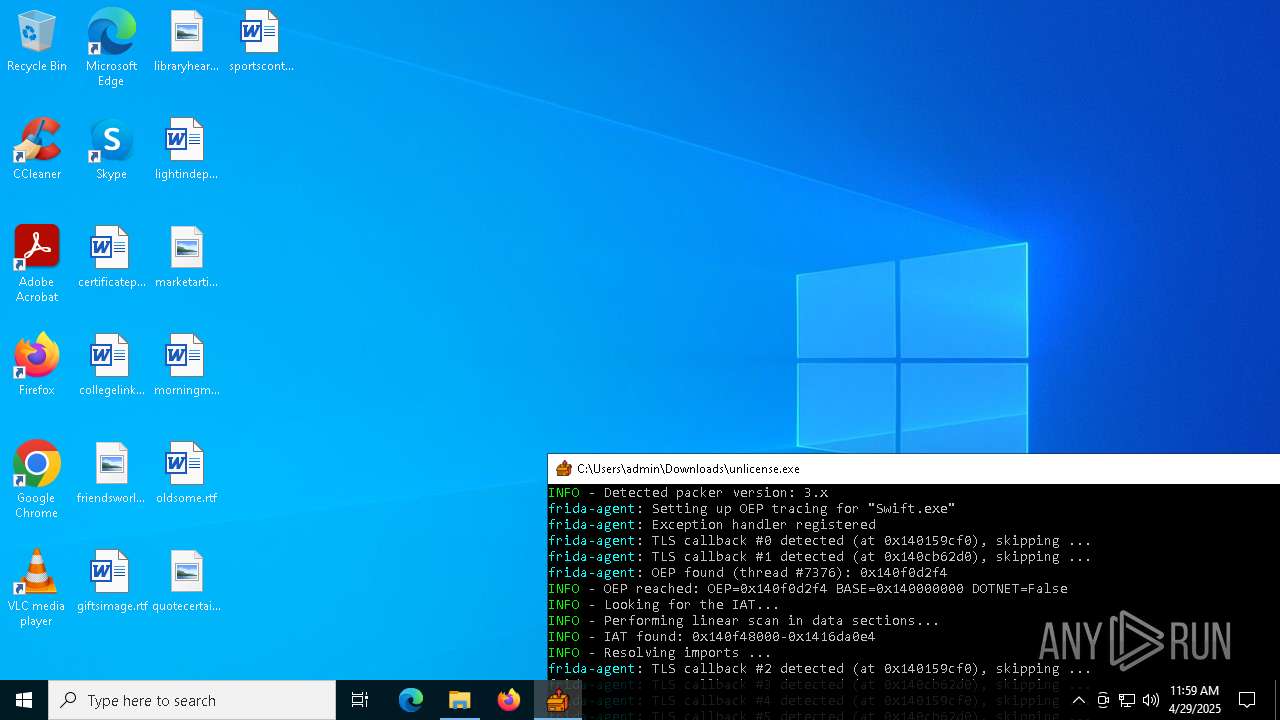This screenshot has width=1280, height=720.
Task: Click the 'TLS callback #2 detected' line
Action: pyautogui.click(x=819, y=668)
